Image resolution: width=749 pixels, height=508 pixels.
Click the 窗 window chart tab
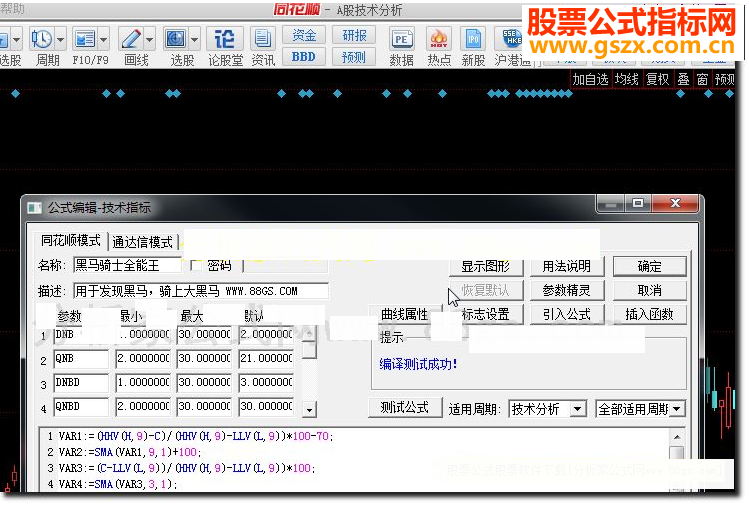(x=702, y=79)
